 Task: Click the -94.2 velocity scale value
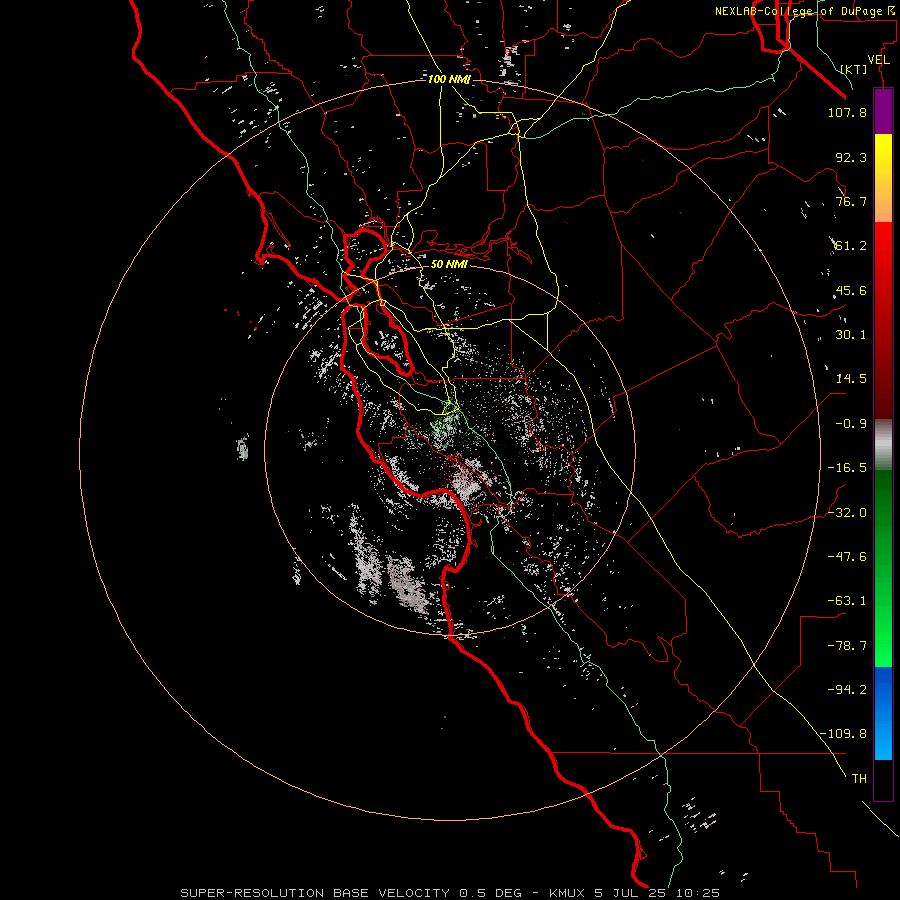847,689
